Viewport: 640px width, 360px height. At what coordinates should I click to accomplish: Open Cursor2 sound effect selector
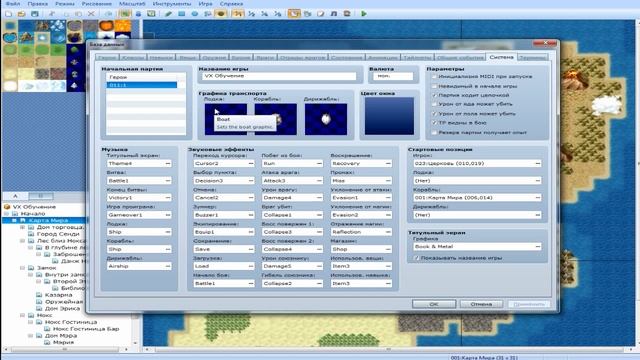point(224,163)
